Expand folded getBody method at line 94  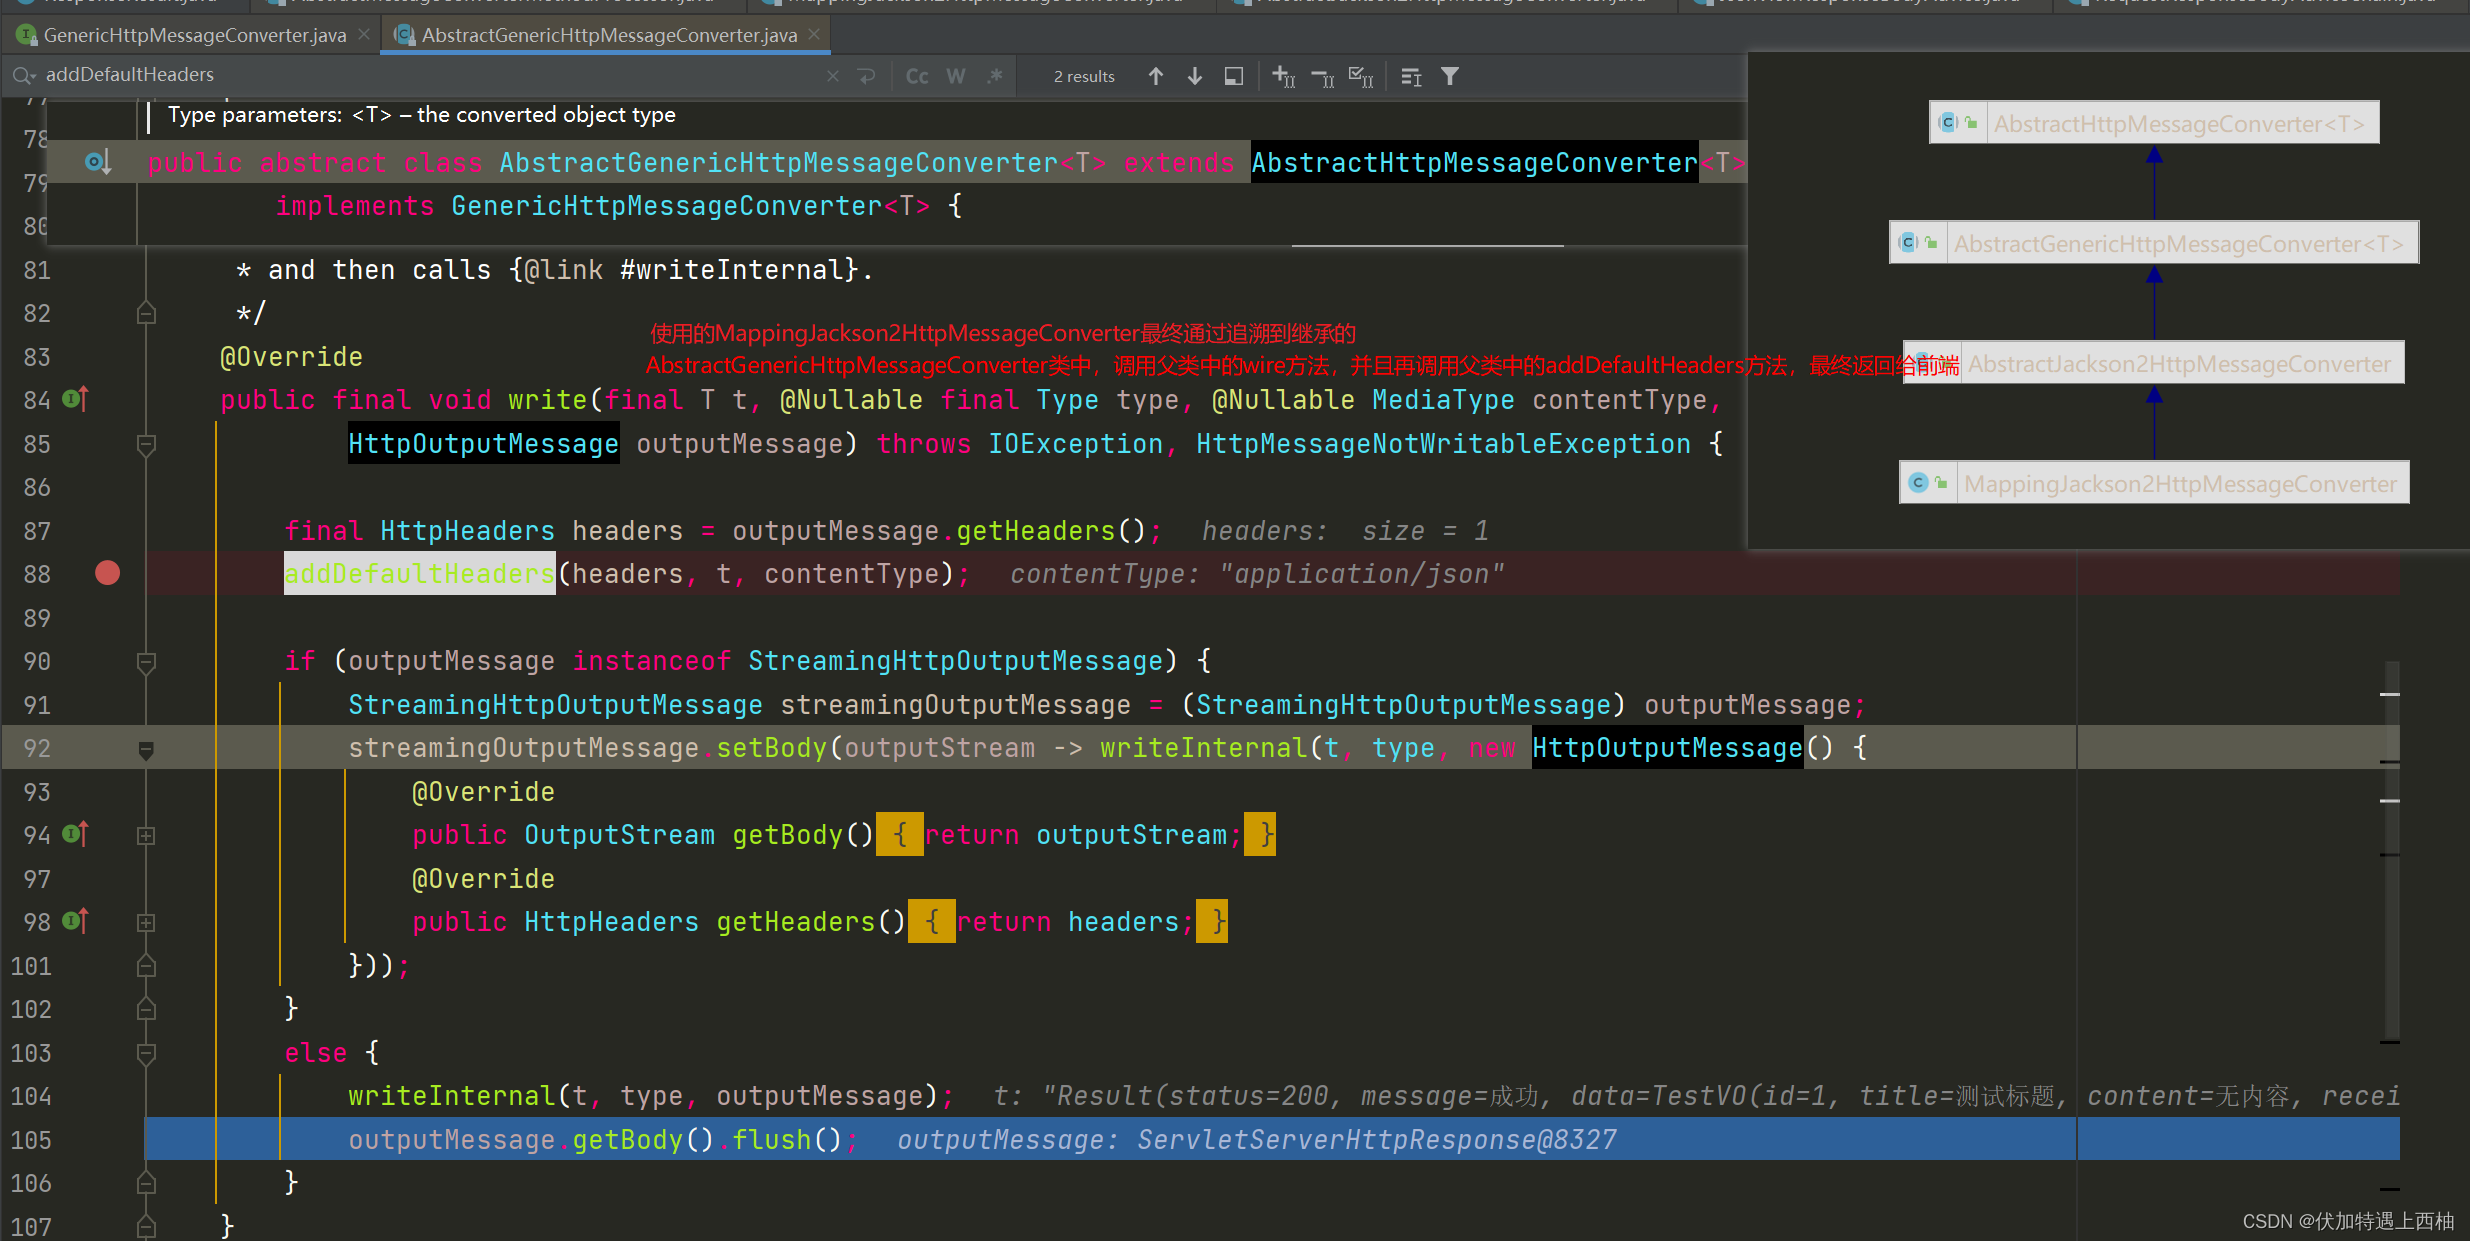pos(146,835)
